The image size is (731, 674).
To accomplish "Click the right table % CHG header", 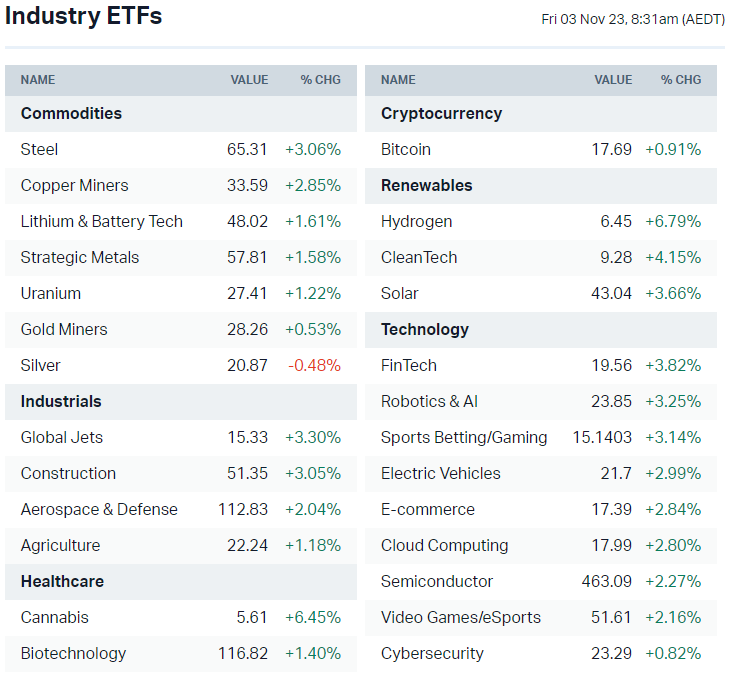I will click(x=681, y=80).
